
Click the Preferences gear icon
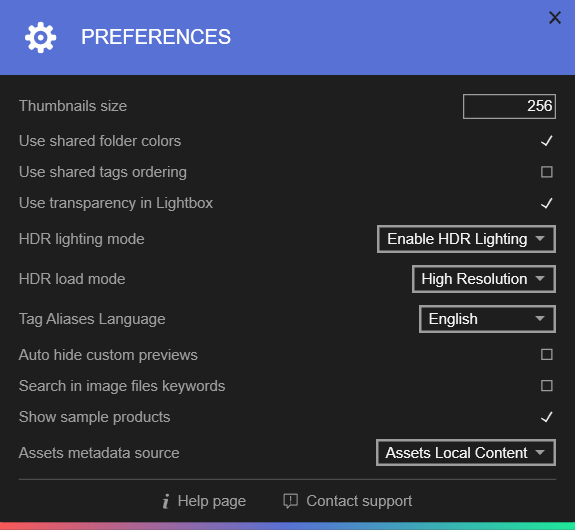[40, 37]
